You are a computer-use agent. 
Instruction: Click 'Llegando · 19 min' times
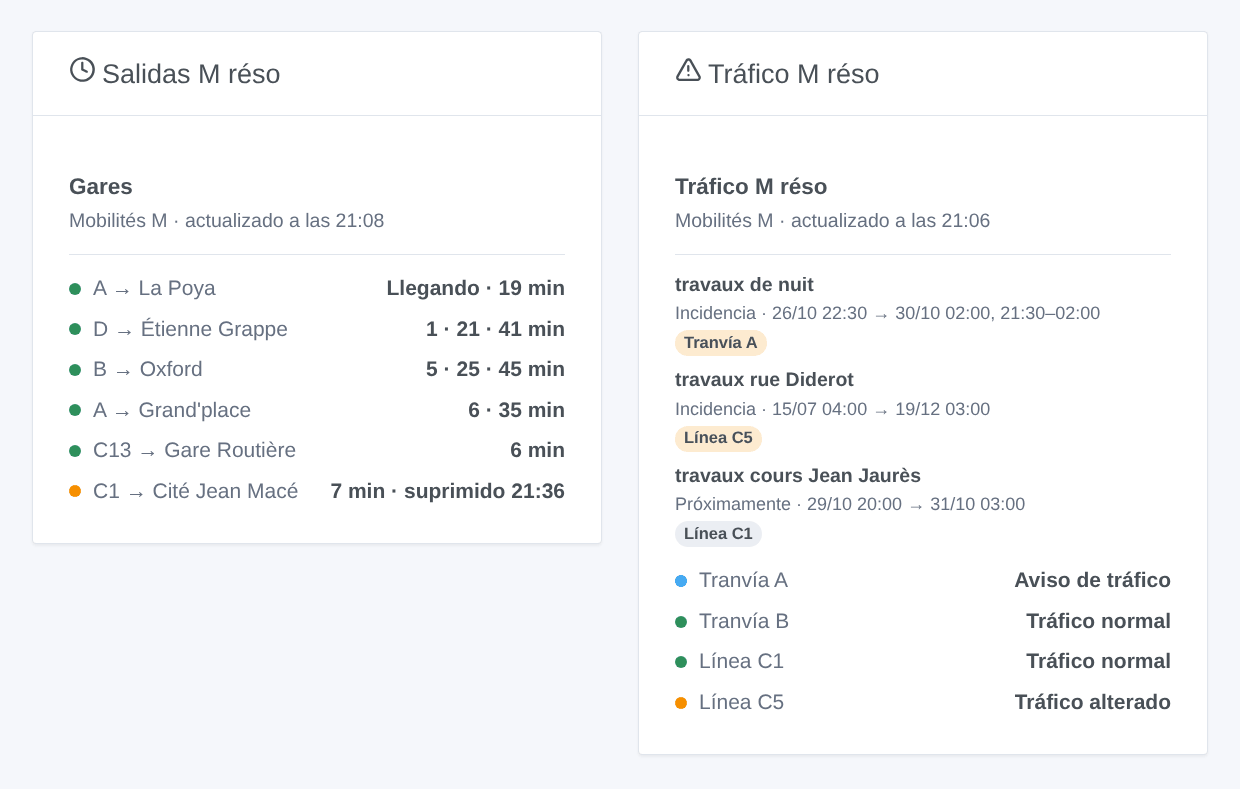click(x=476, y=289)
